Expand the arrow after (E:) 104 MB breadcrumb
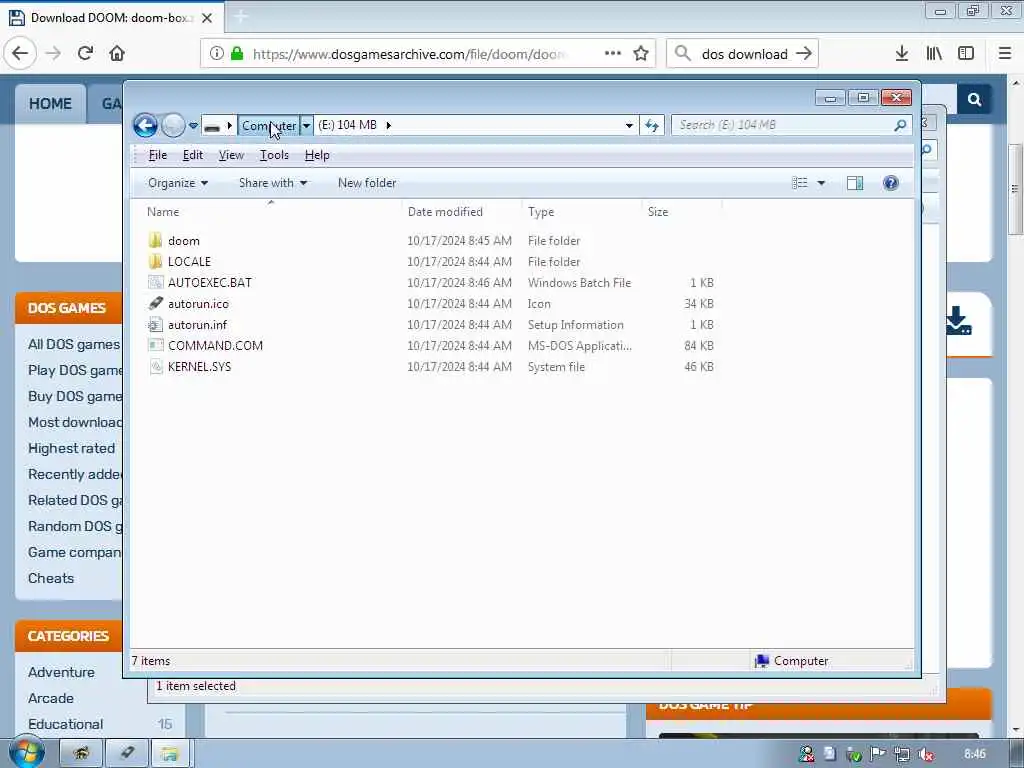 [x=389, y=125]
